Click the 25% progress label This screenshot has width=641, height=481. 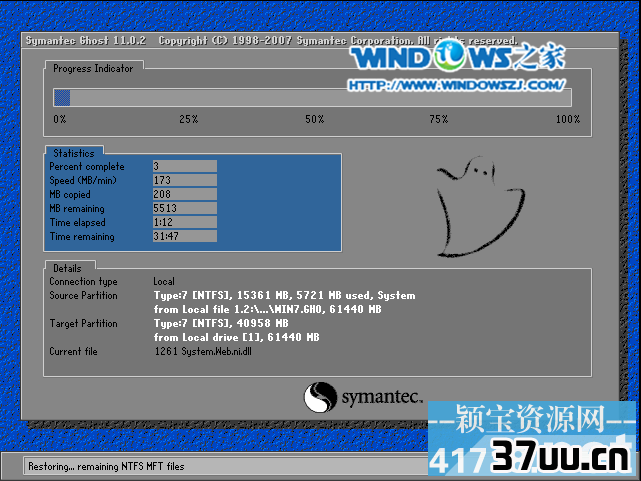pyautogui.click(x=188, y=119)
